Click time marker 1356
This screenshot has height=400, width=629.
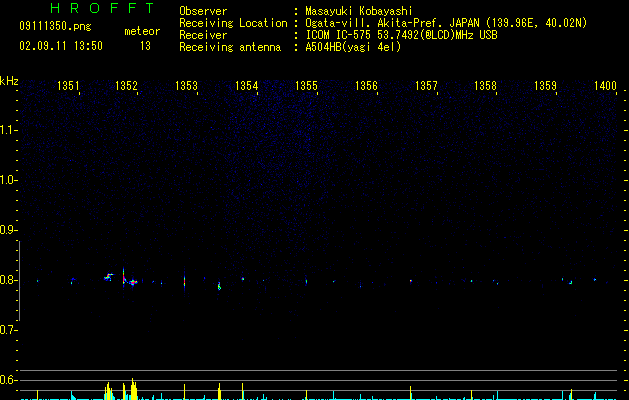pyautogui.click(x=366, y=86)
